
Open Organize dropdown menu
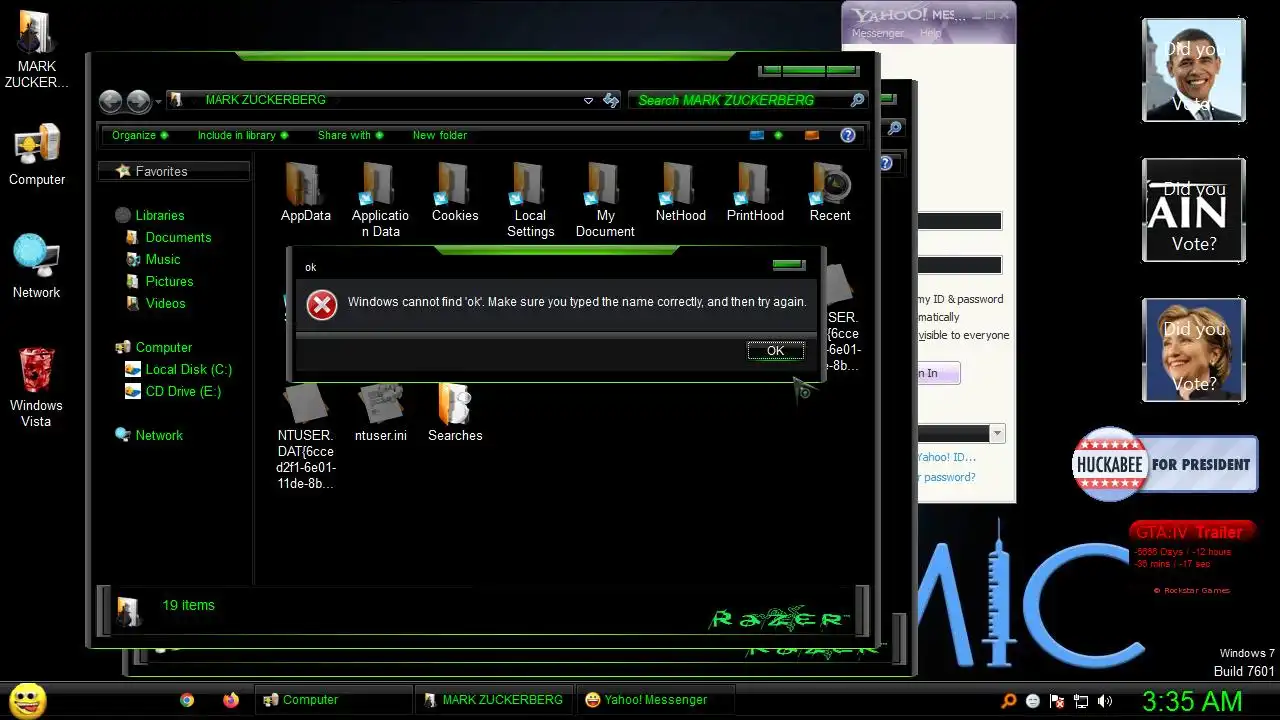point(140,135)
